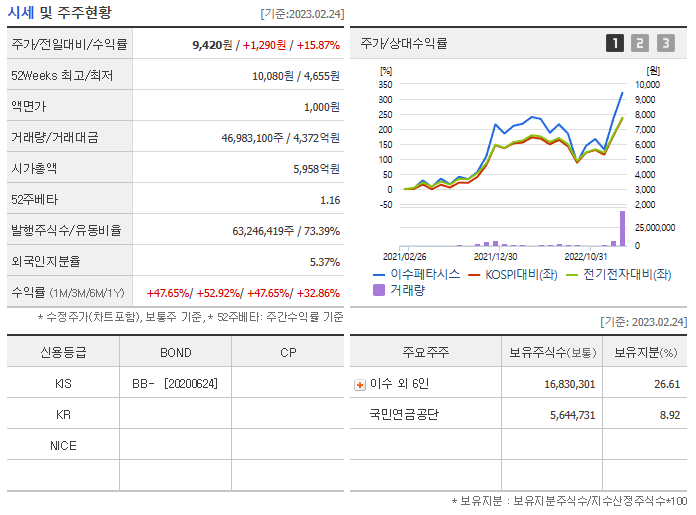Click the tall volume bar in the chart
696x515 pixels.
coord(622,228)
